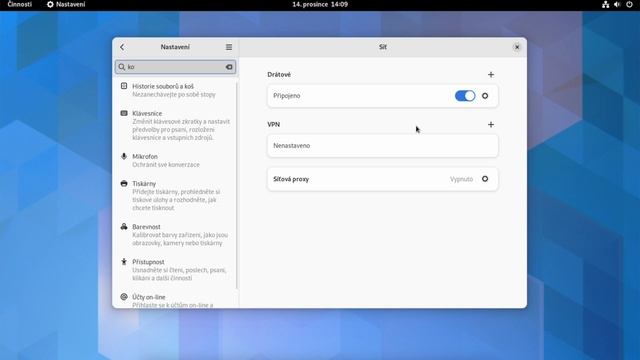
Task: Click the keyboard icon beside Klávesnice
Action: pos(124,113)
